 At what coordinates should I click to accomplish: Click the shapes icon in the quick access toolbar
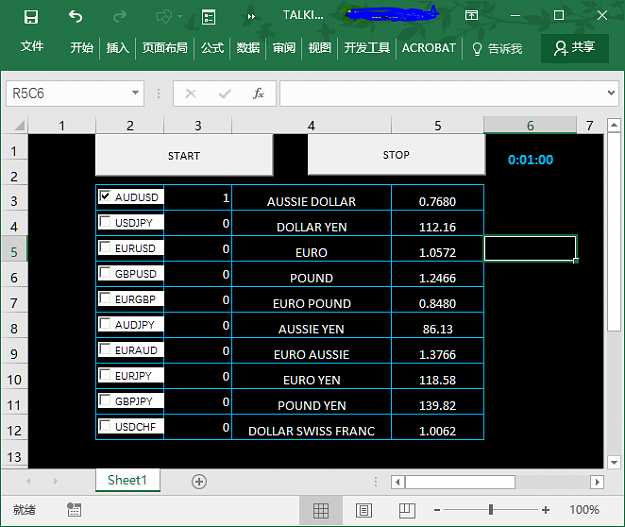(164, 17)
